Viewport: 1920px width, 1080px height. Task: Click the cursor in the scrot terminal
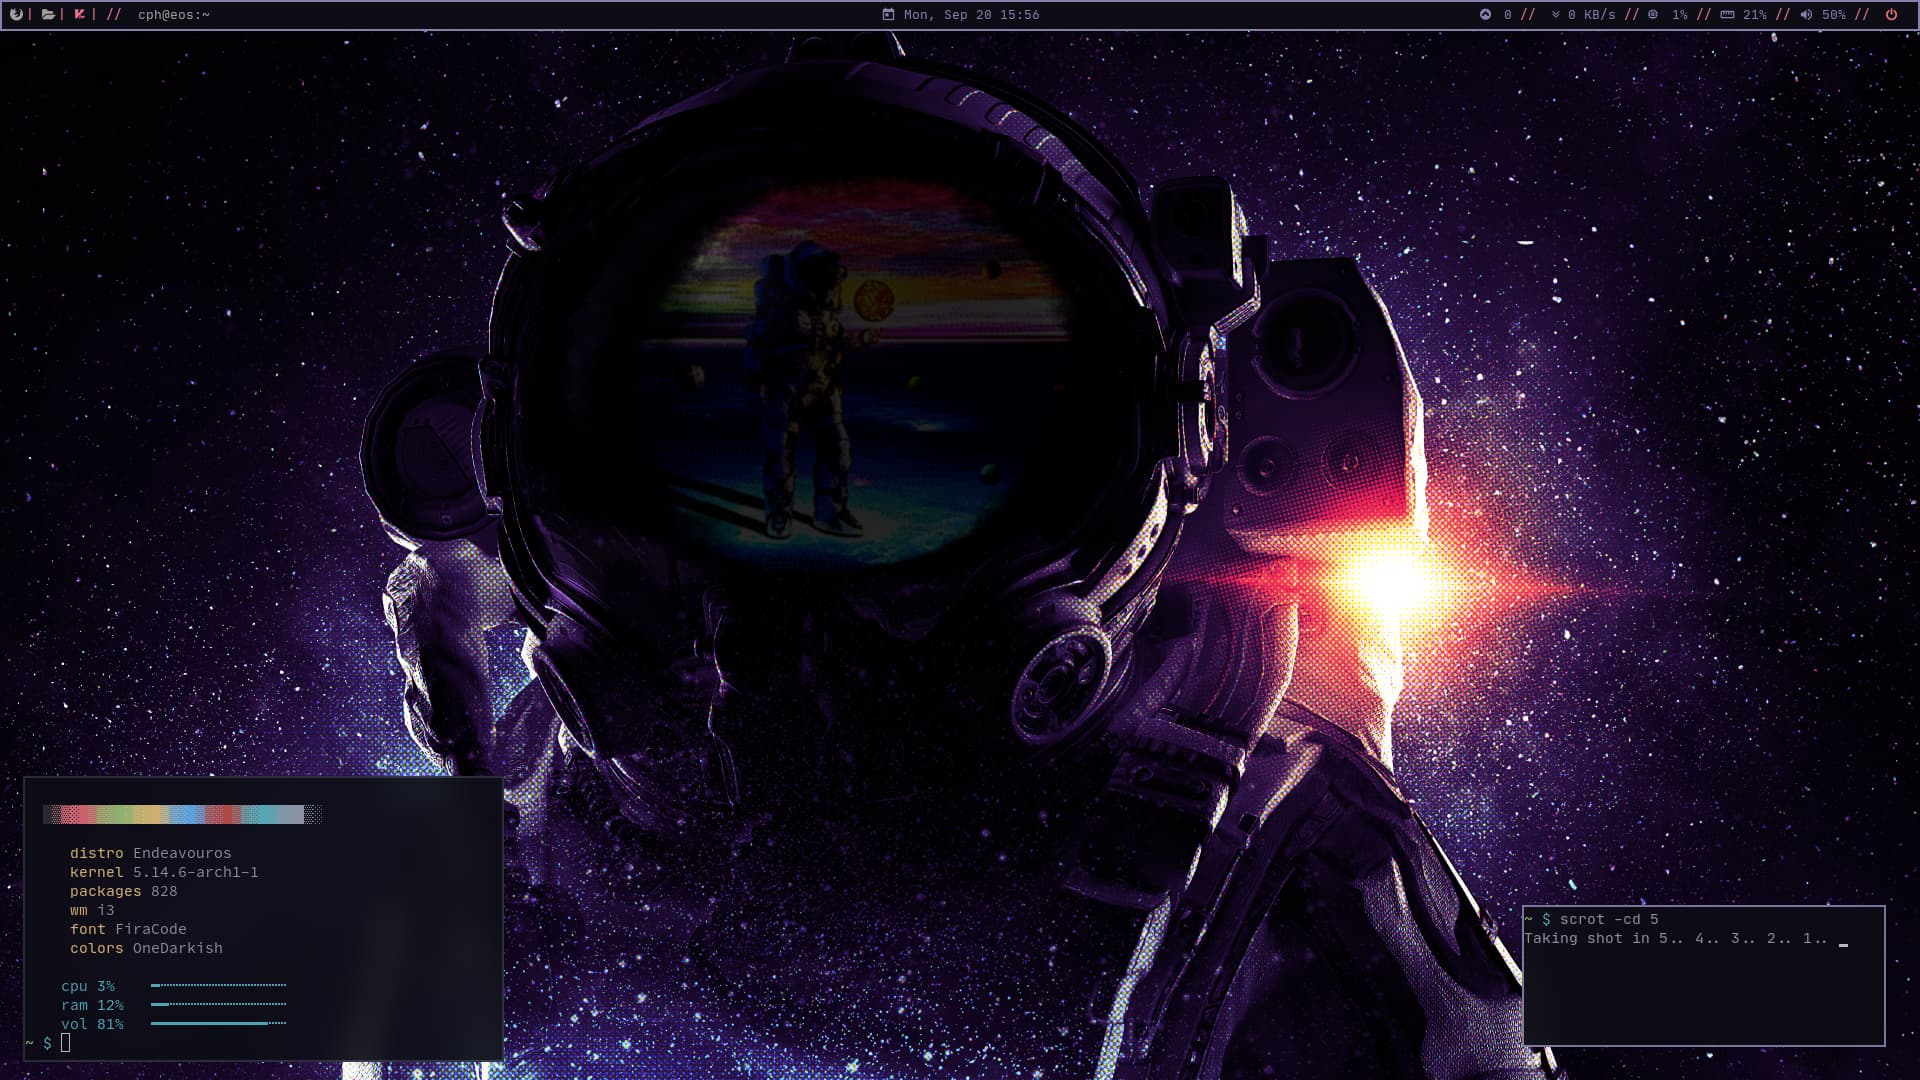1843,944
